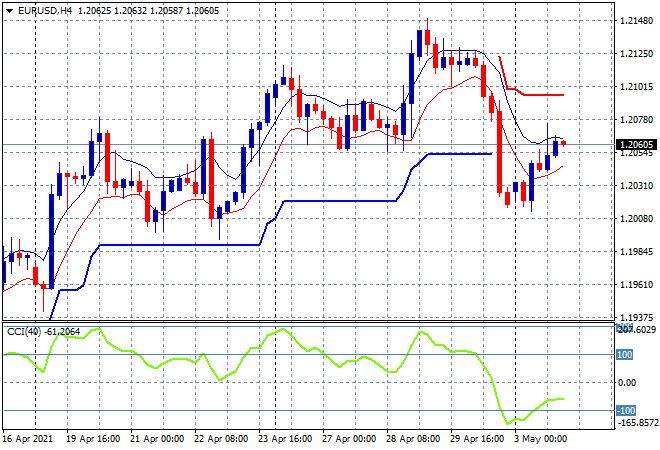The height and width of the screenshot is (450, 660).
Task: Click the CCI -100 level label
Action: (x=626, y=410)
